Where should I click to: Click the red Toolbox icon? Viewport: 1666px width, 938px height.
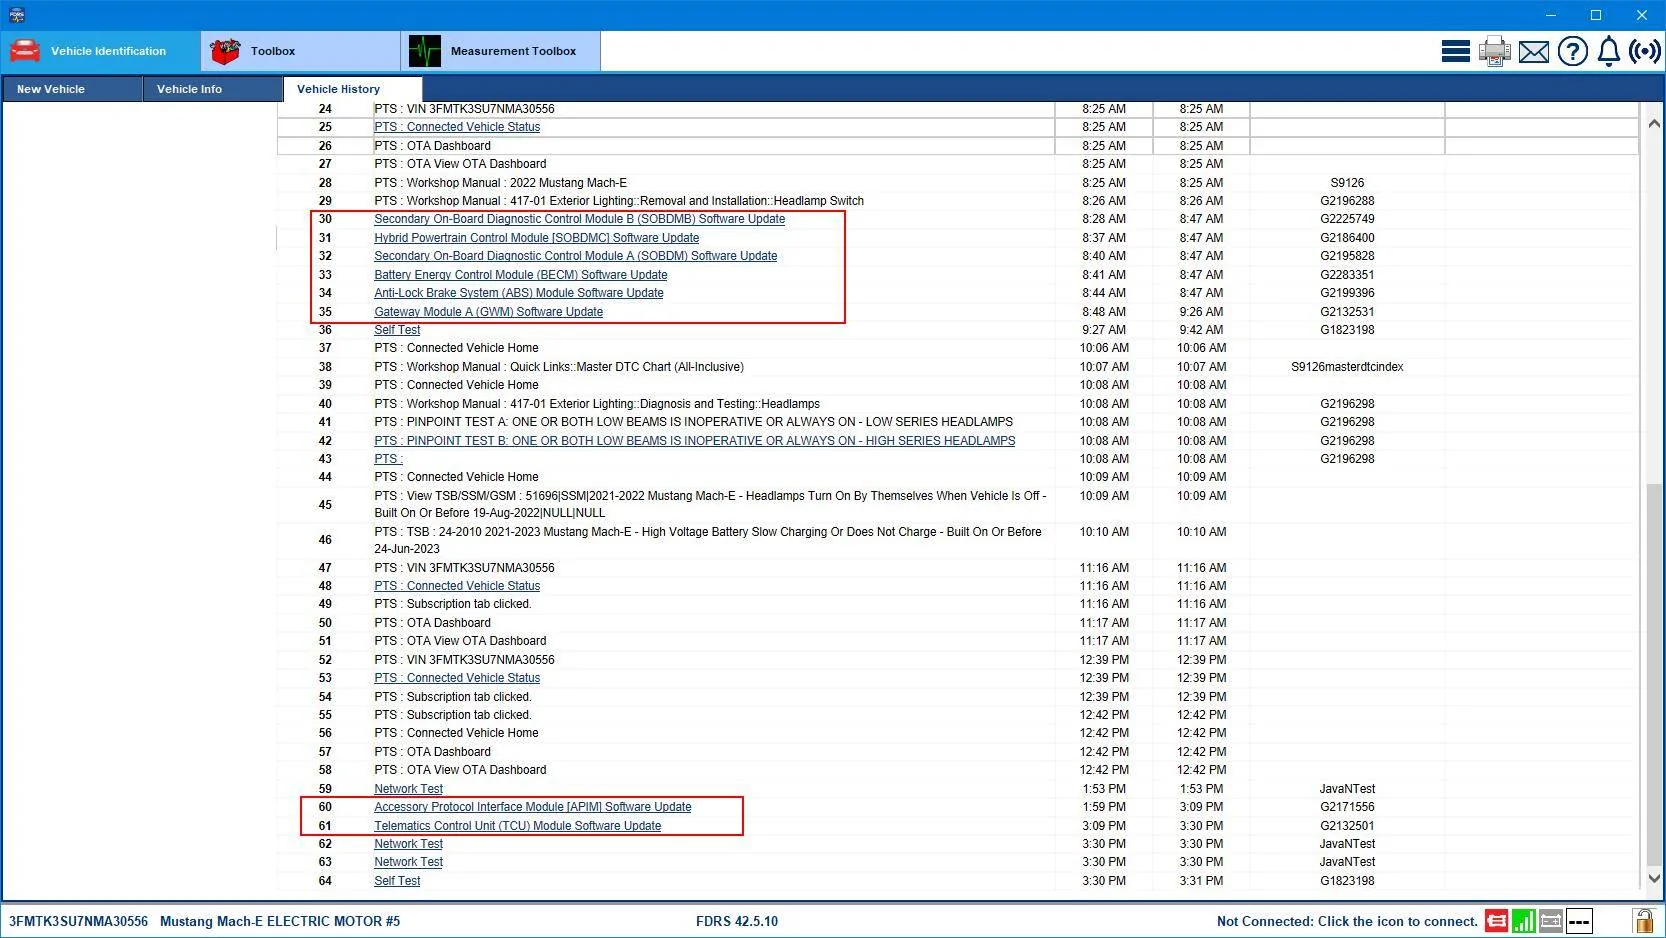[x=225, y=51]
